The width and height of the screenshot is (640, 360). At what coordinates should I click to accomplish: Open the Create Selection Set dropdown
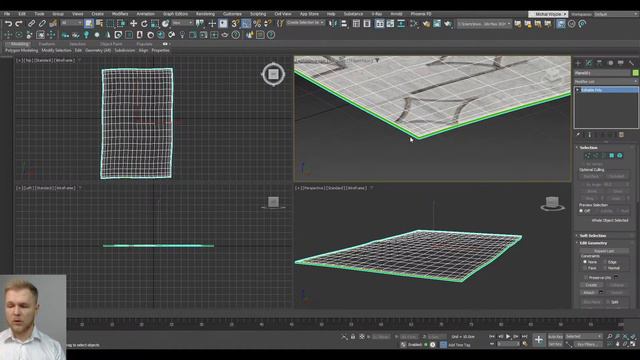click(305, 23)
